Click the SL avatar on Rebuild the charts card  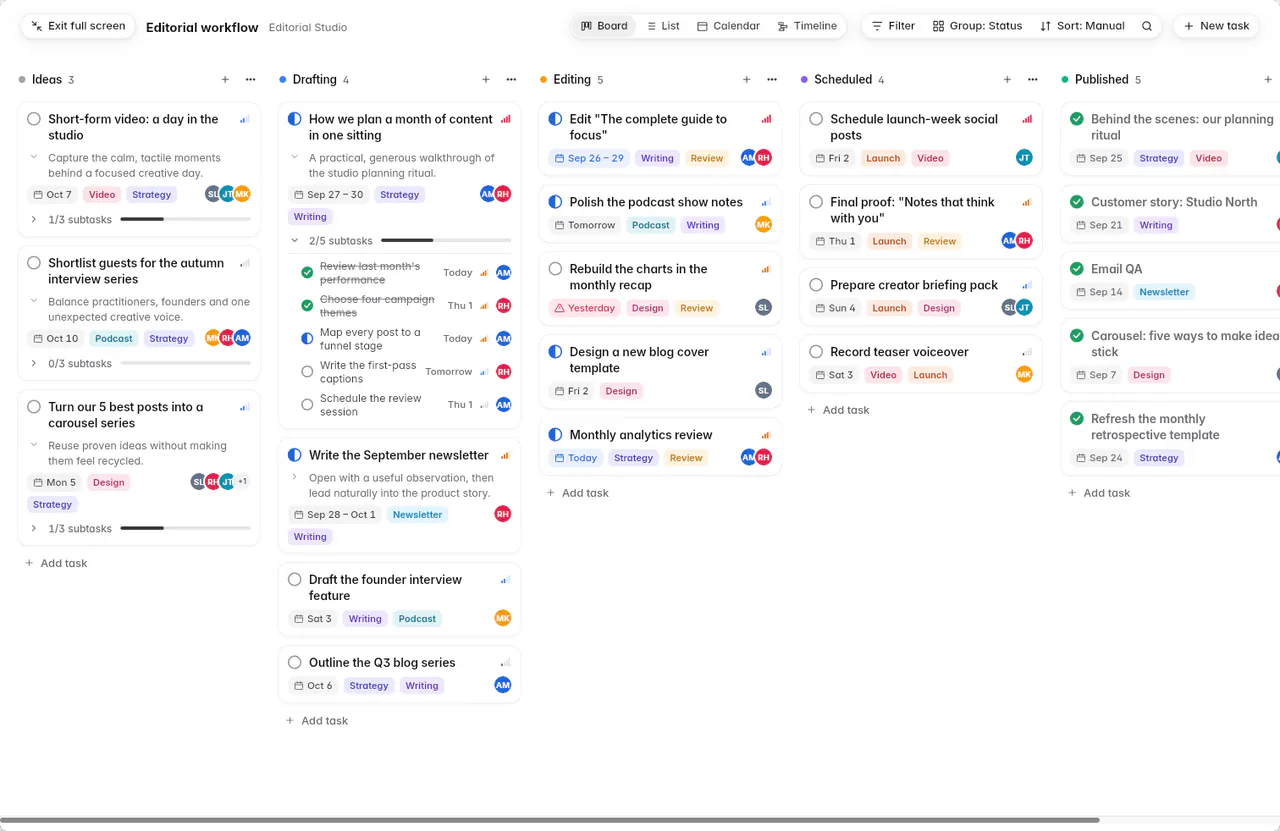764,308
